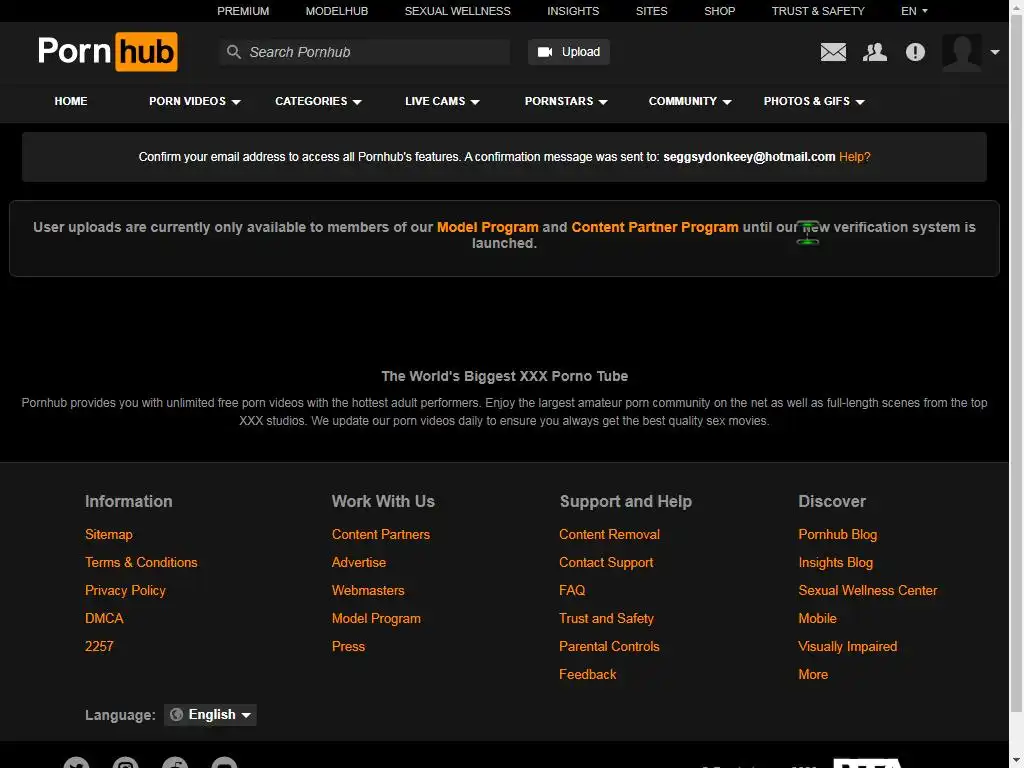The height and width of the screenshot is (768, 1024).
Task: Open the Mobile footer link
Action: click(x=817, y=618)
